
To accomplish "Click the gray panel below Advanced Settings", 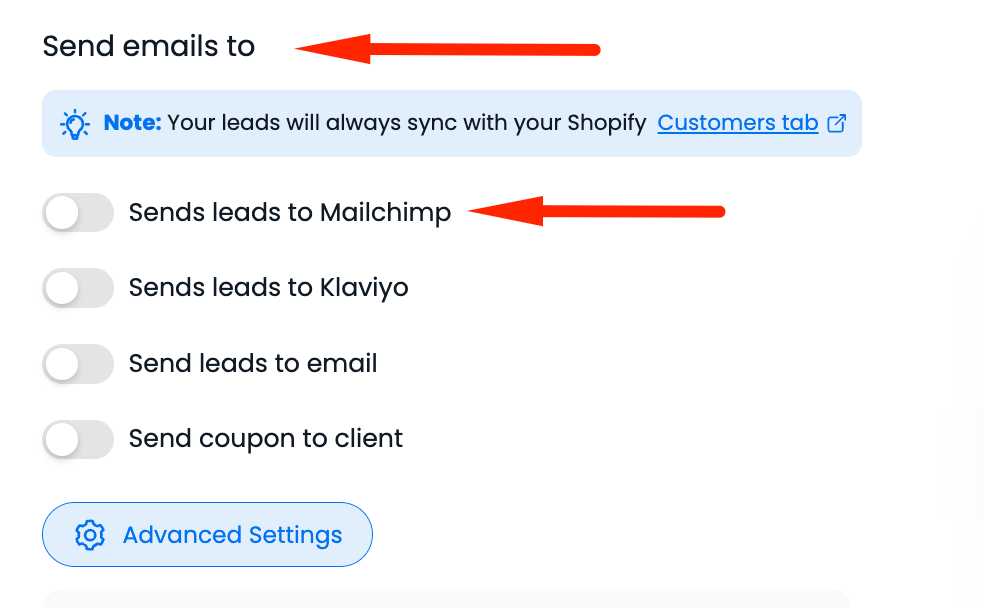I will pos(446,598).
